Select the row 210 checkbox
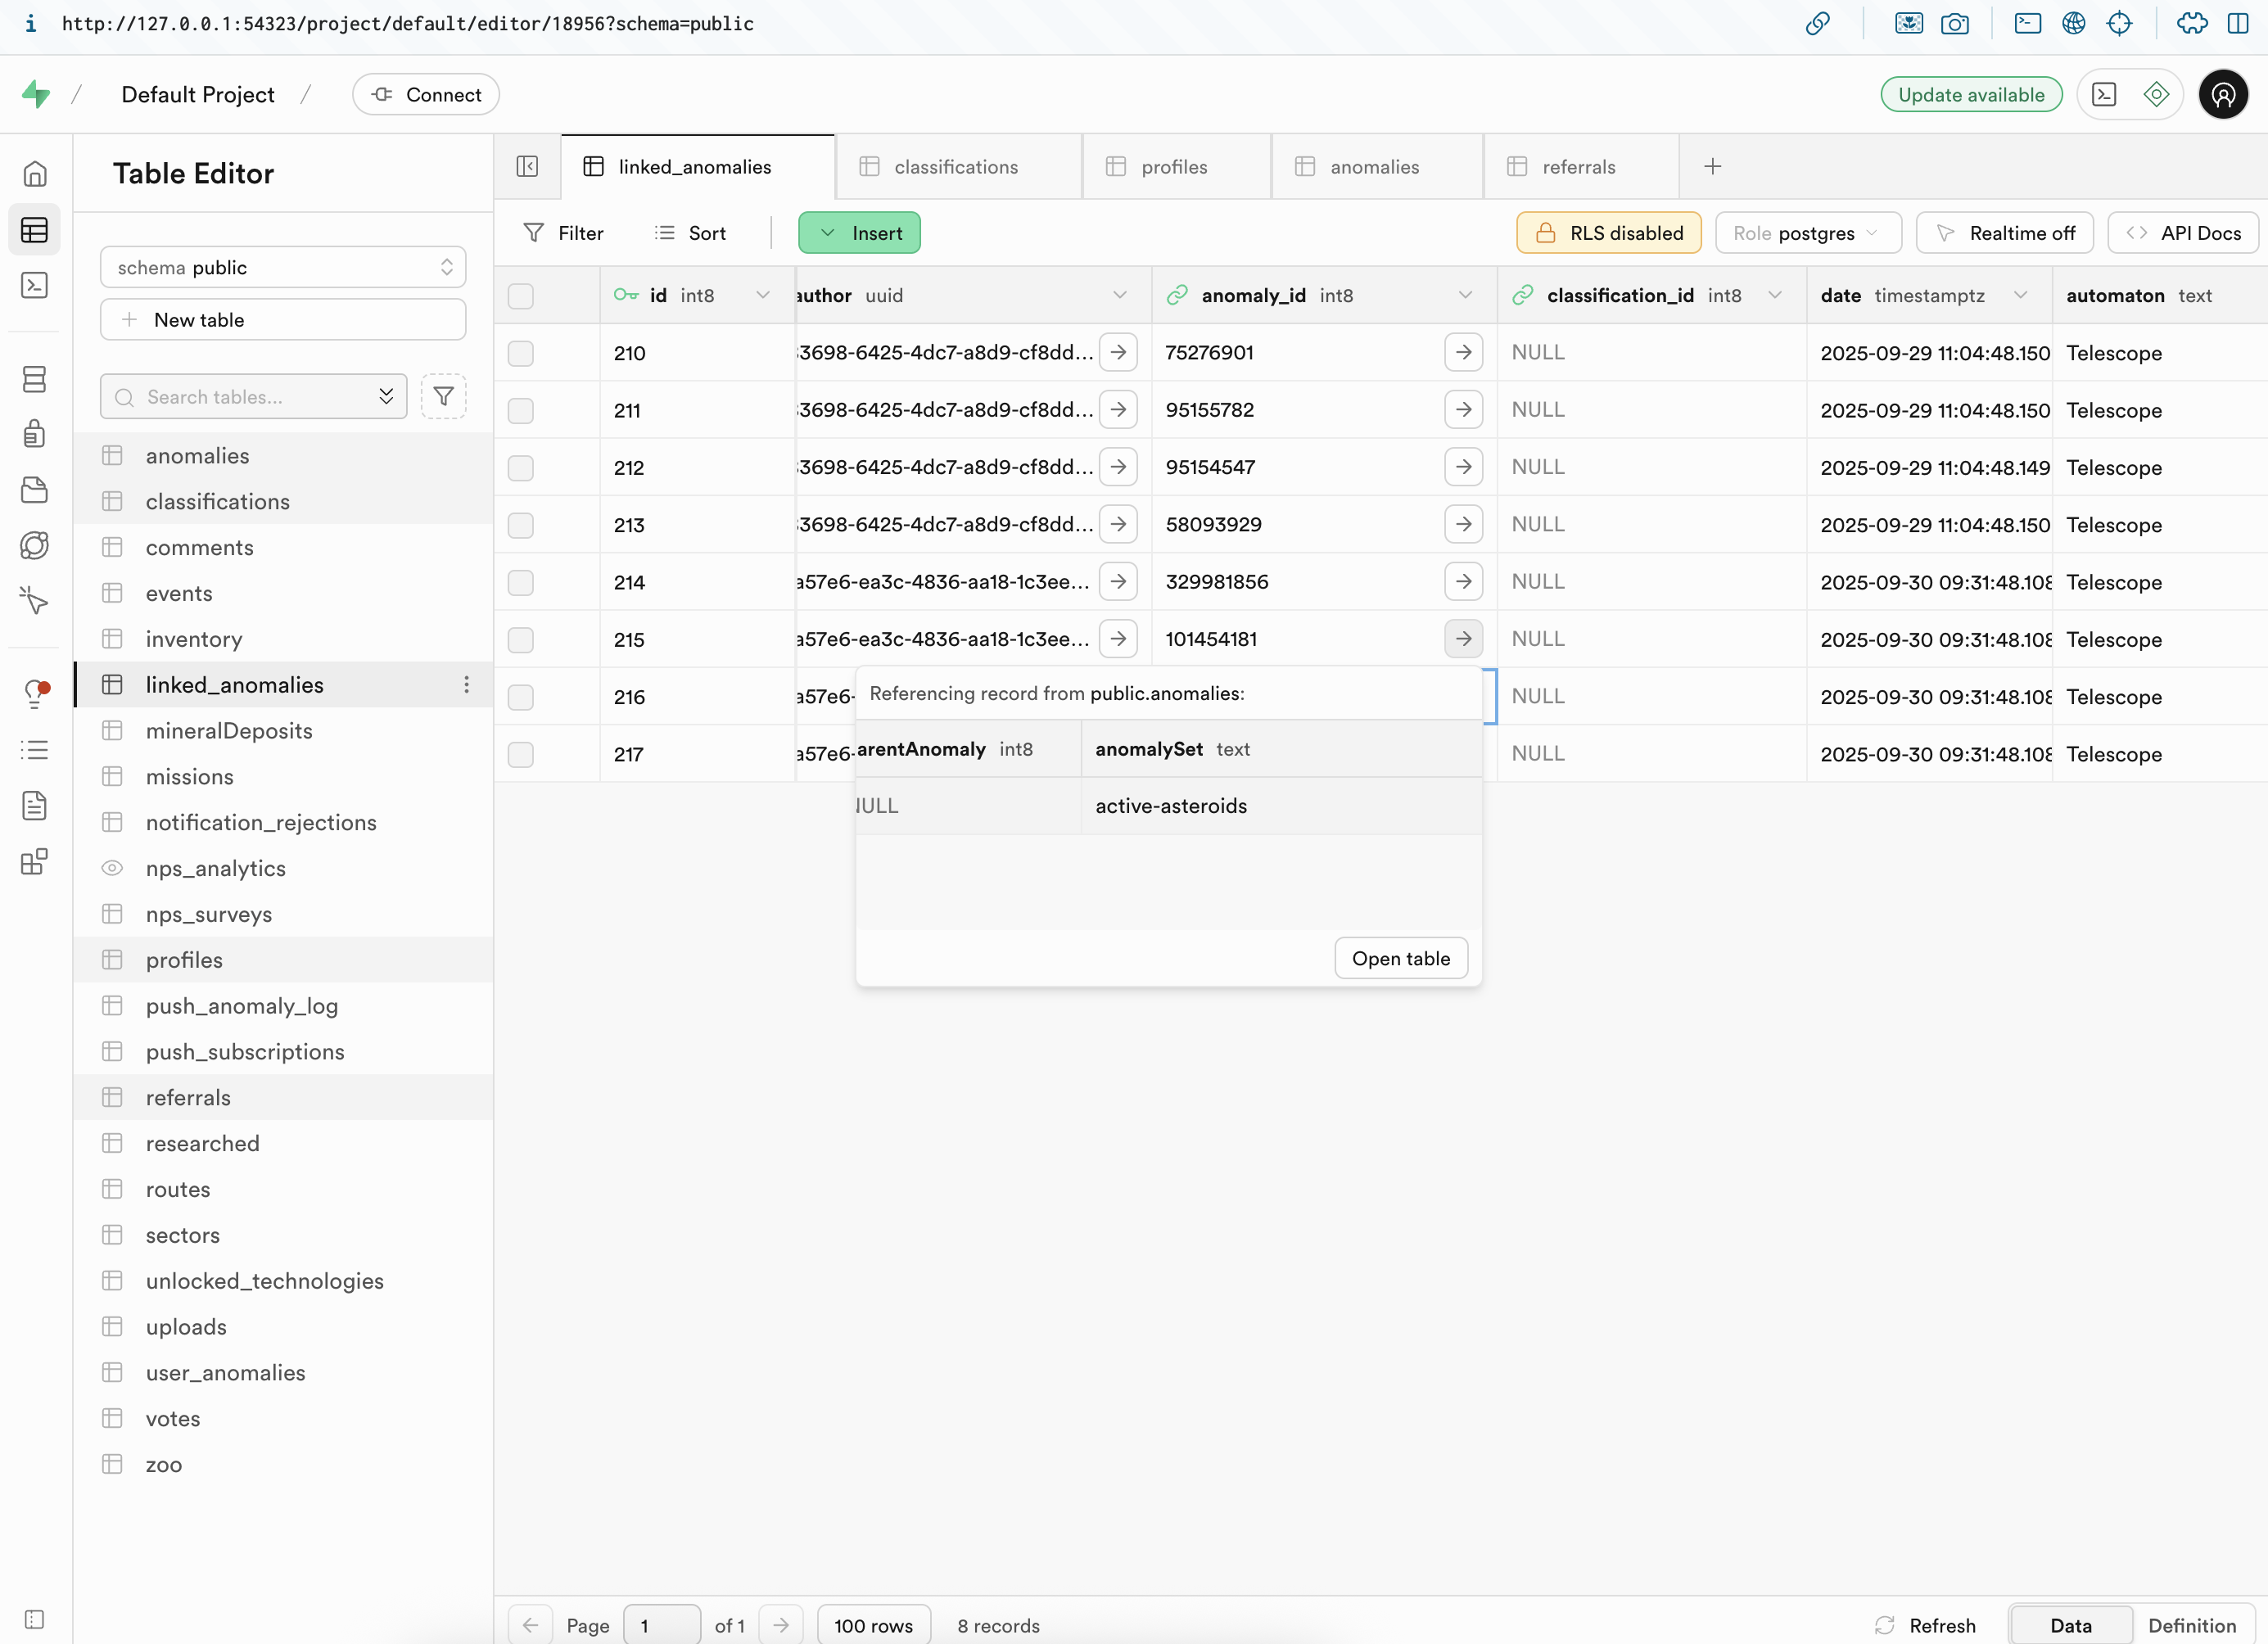 (520, 353)
